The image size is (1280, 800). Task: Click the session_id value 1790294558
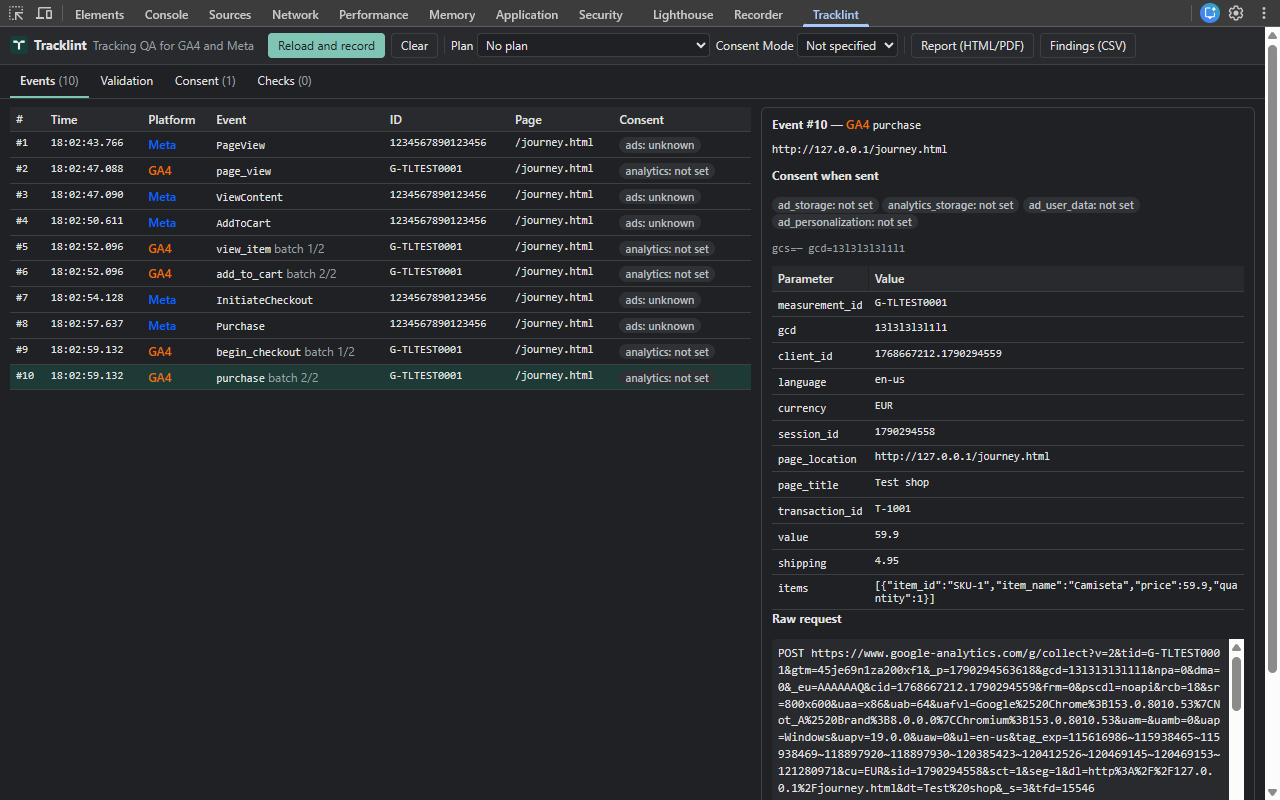905,432
